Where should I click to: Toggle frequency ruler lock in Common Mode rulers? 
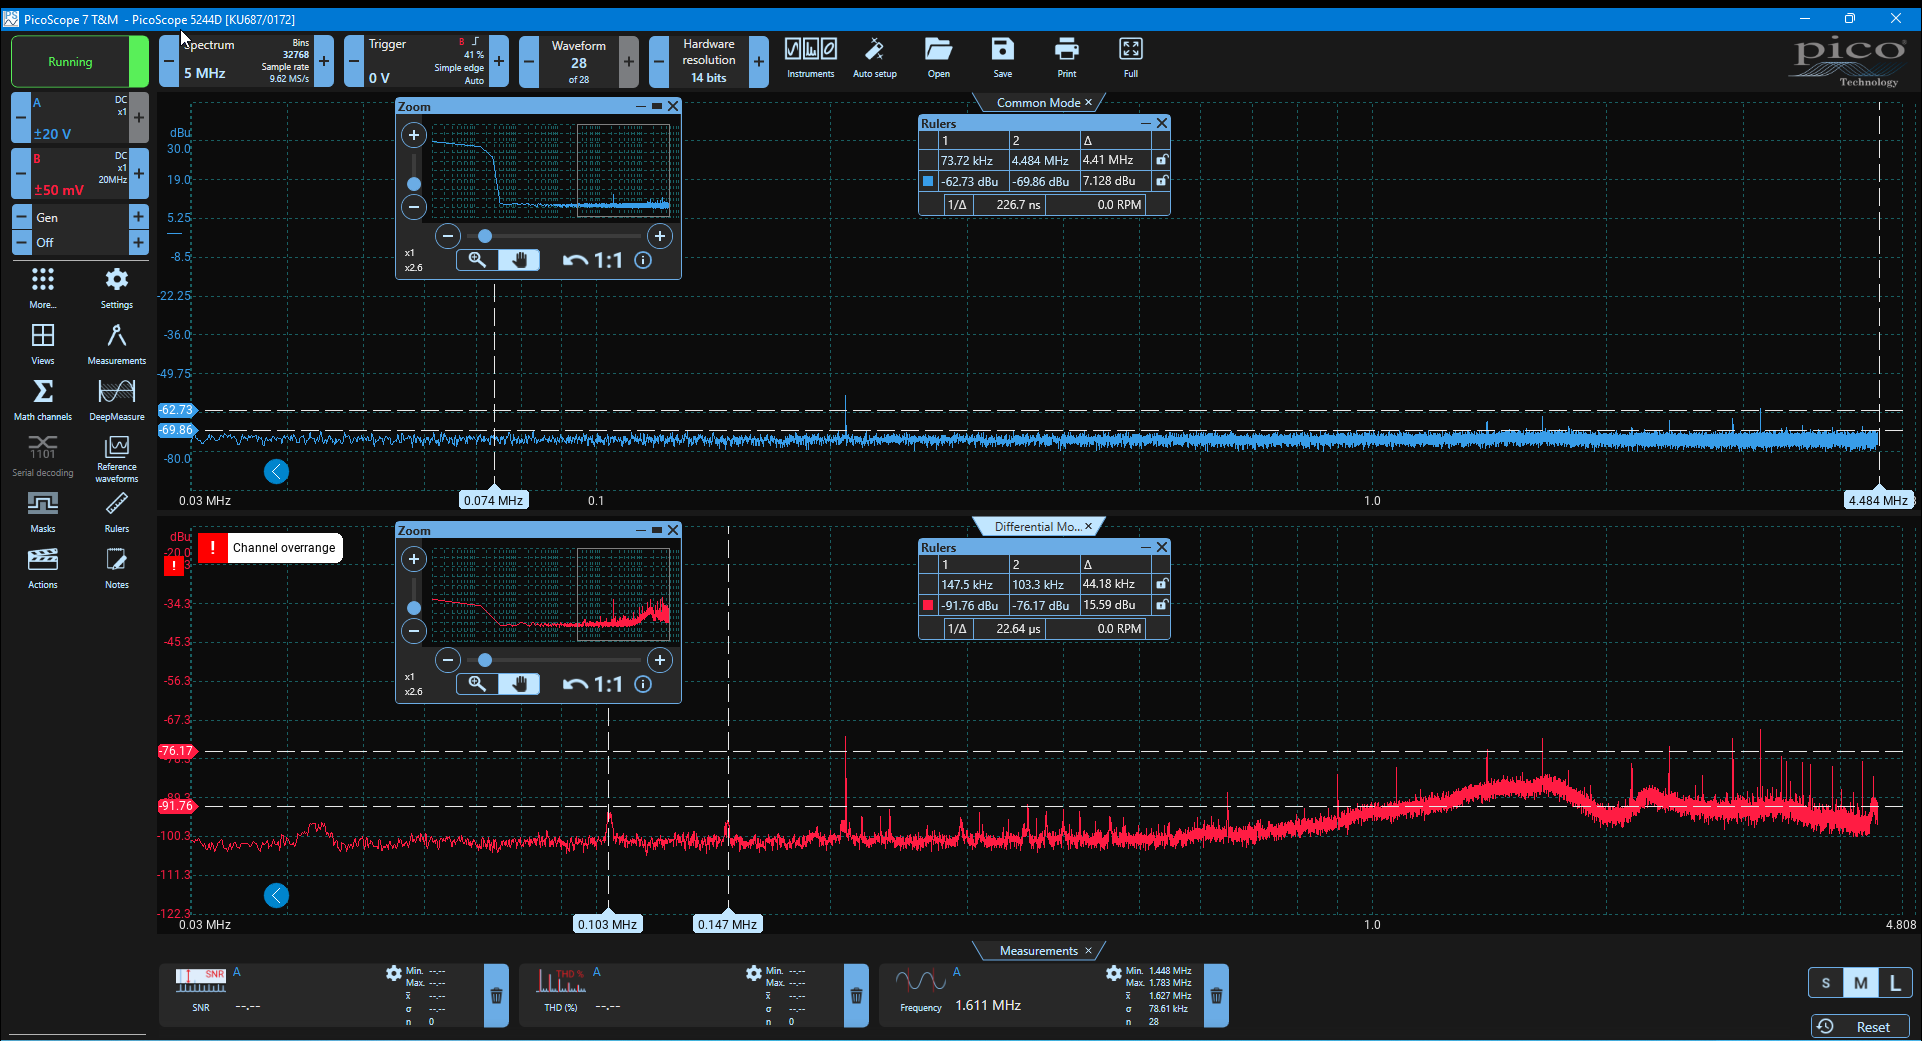[1161, 160]
